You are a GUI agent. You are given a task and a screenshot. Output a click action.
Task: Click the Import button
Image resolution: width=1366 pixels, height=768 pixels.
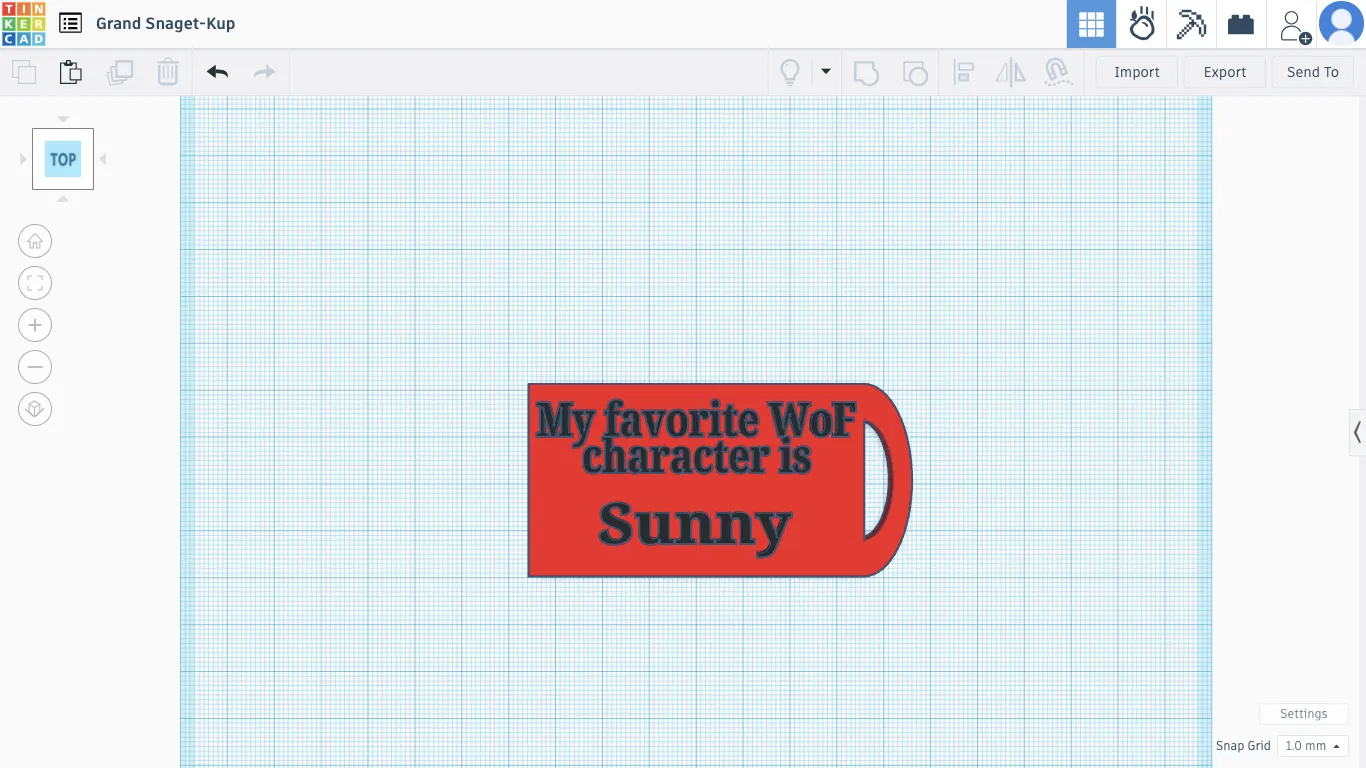(1137, 72)
